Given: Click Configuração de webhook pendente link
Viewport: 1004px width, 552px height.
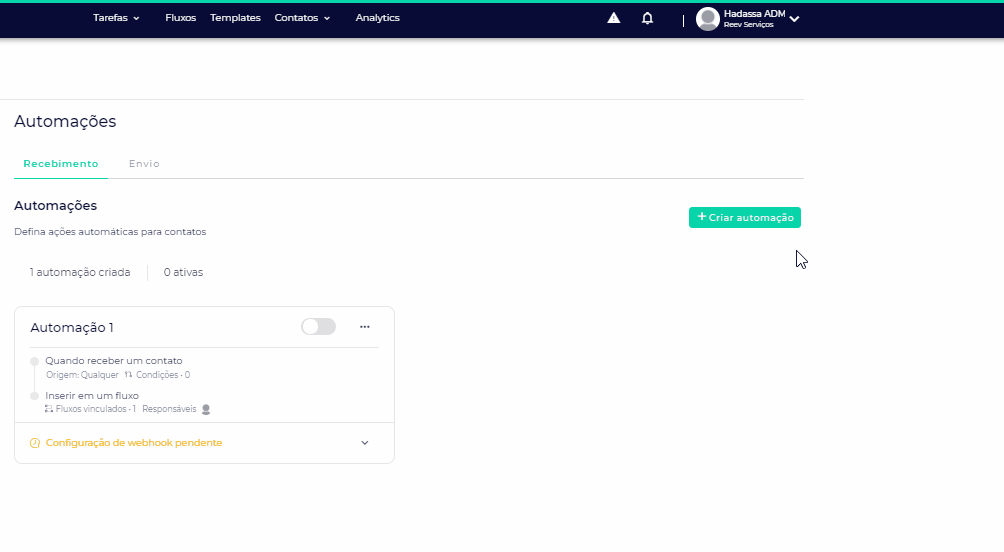Looking at the screenshot, I should pyautogui.click(x=134, y=443).
